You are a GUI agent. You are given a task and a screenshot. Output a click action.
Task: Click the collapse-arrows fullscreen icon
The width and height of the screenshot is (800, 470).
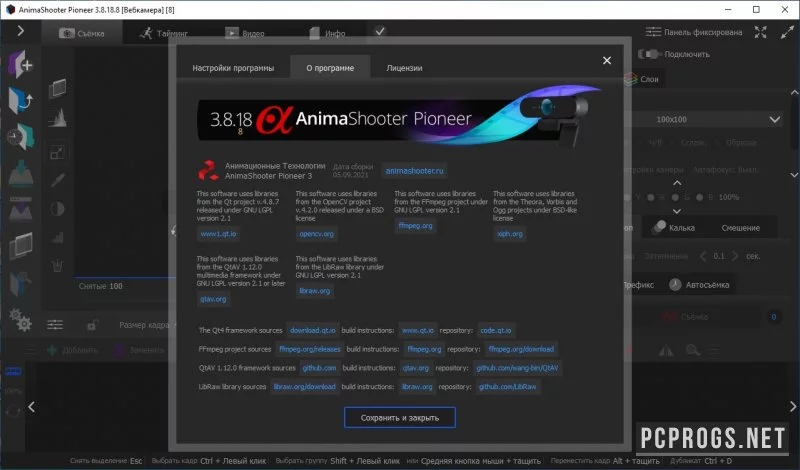point(760,32)
